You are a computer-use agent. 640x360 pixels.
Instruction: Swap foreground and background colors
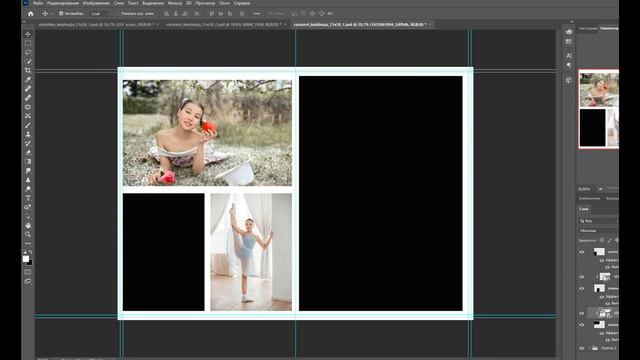tap(31, 252)
